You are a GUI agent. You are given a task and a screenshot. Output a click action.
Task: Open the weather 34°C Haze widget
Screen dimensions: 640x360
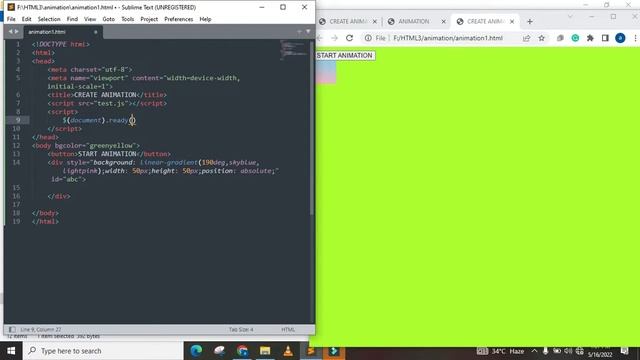click(501, 351)
